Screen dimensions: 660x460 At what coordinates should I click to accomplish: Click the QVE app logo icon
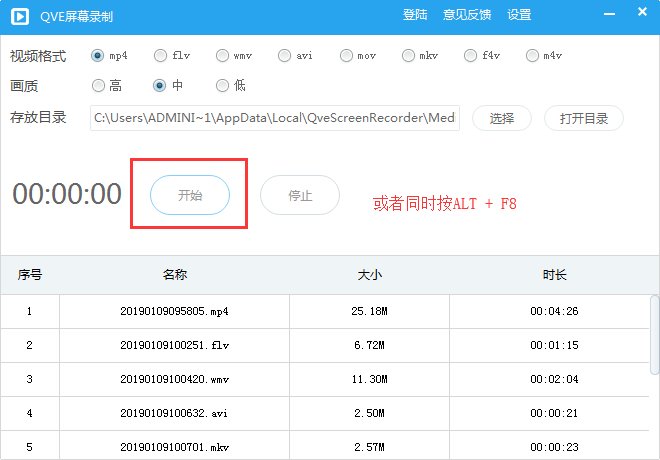[x=19, y=15]
